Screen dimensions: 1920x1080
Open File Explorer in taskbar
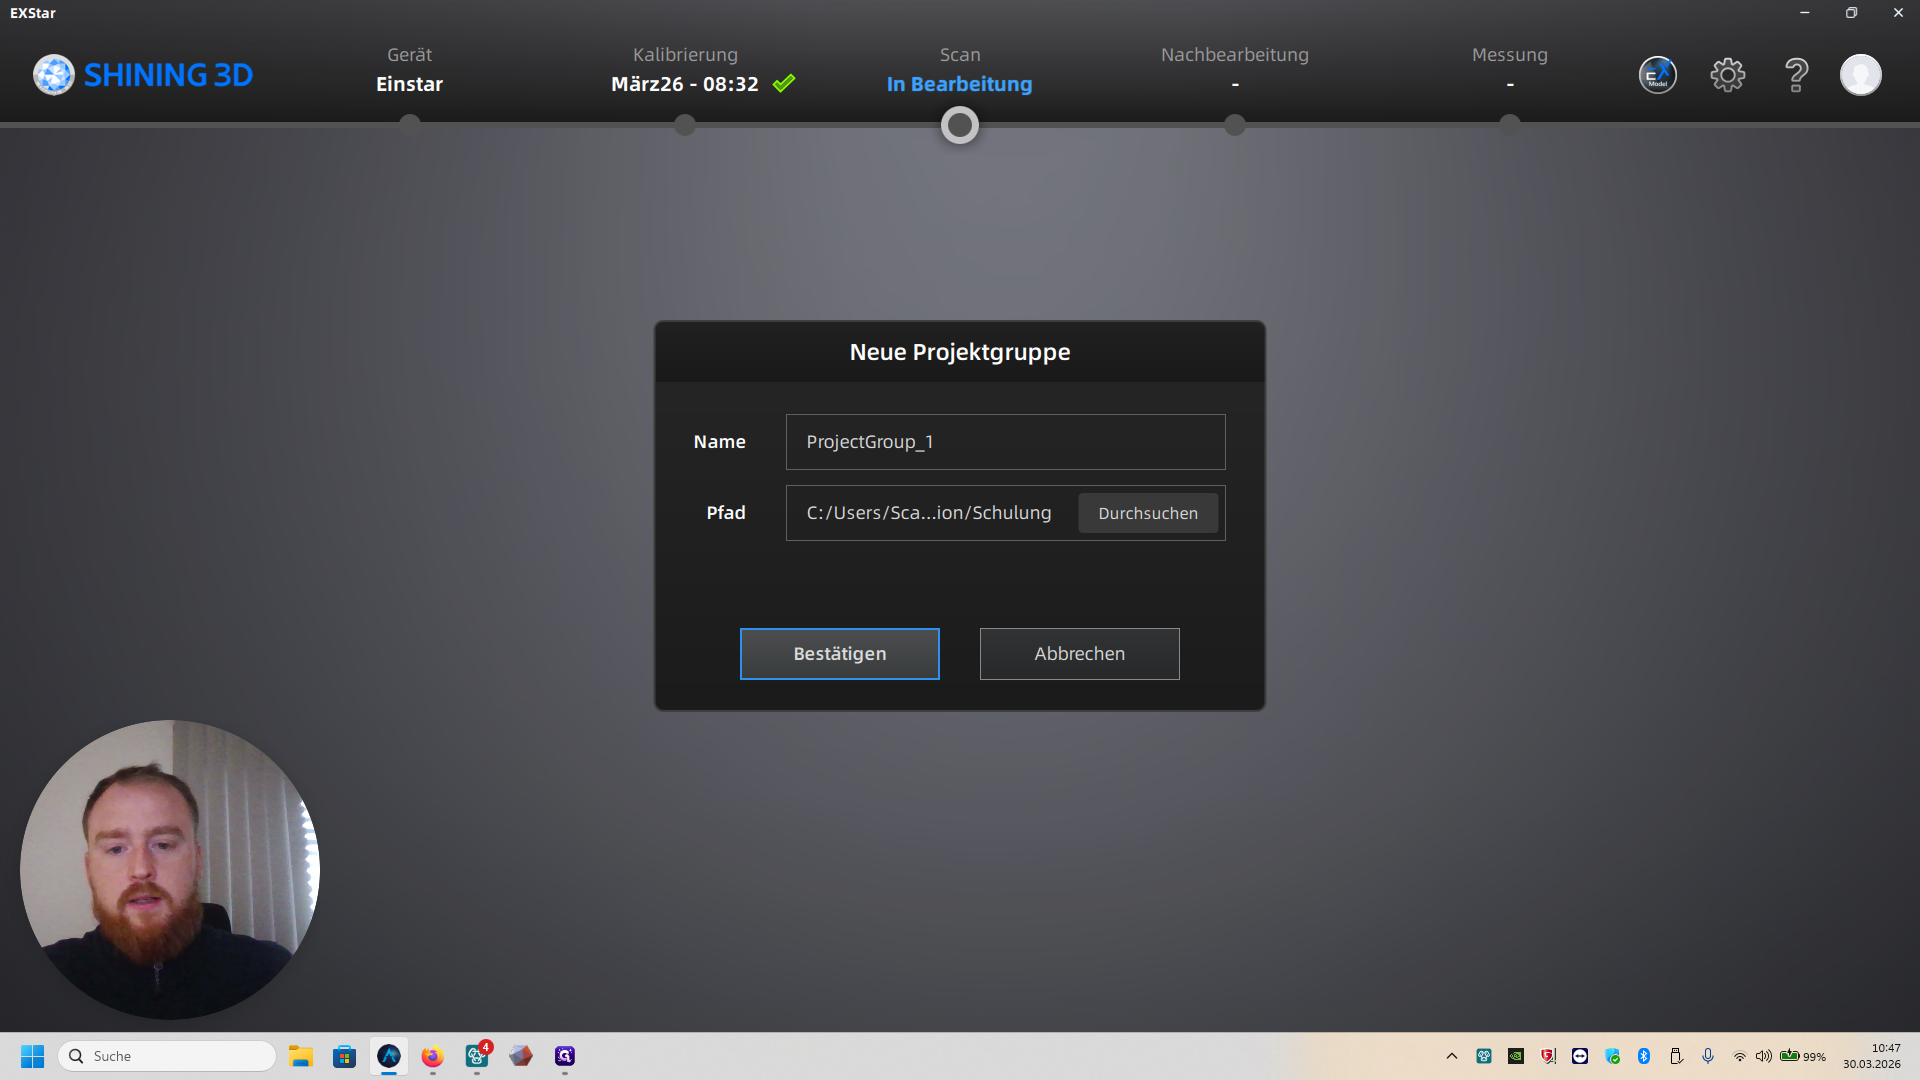tap(301, 1056)
